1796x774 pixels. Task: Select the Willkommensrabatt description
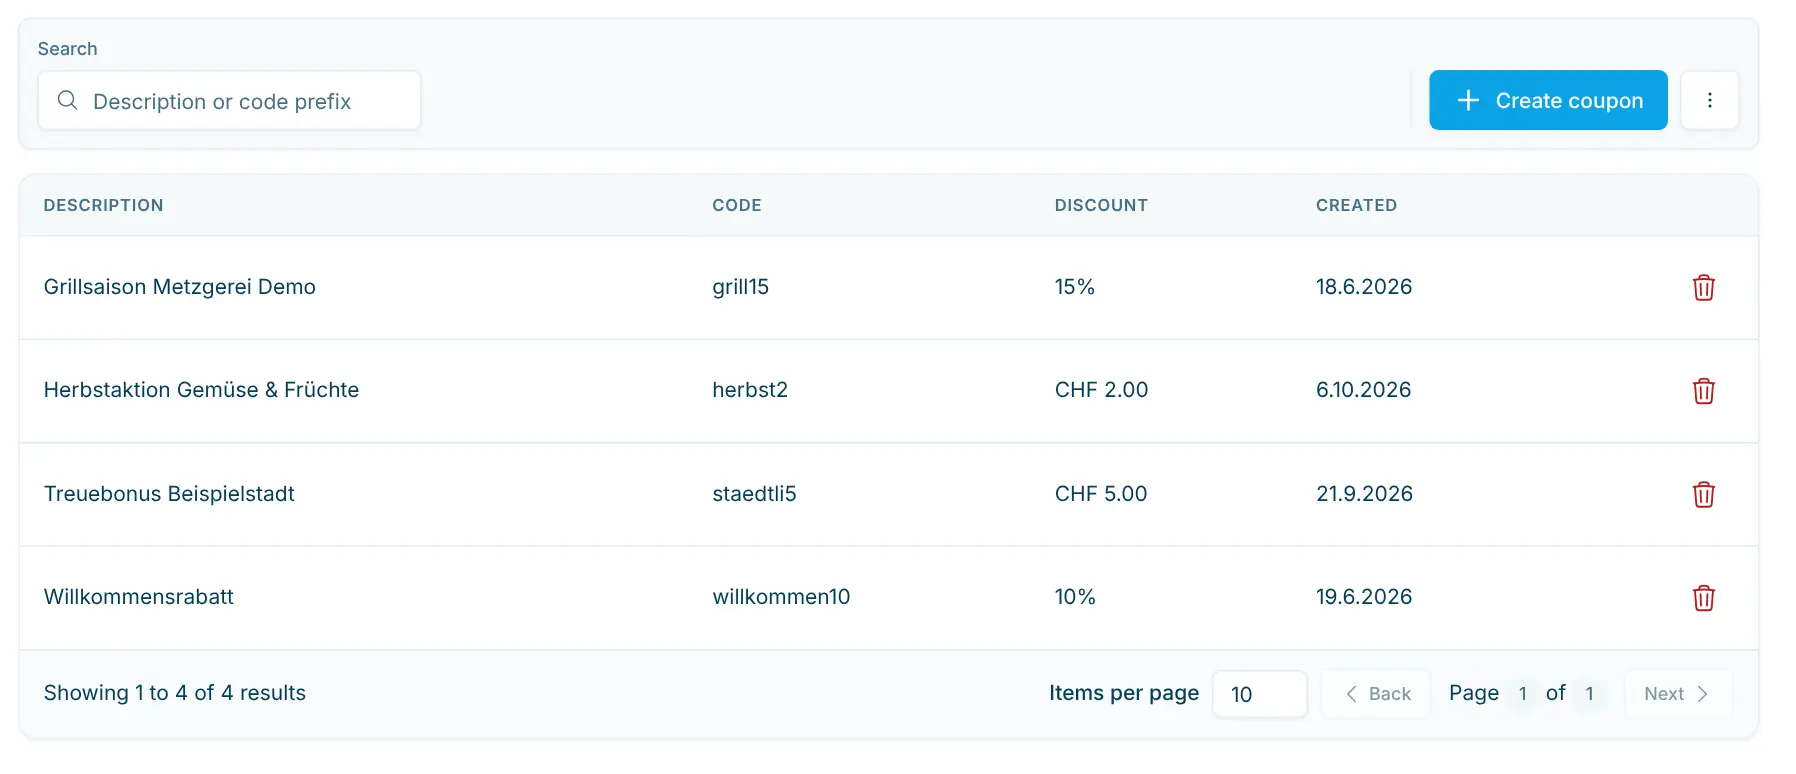139,597
